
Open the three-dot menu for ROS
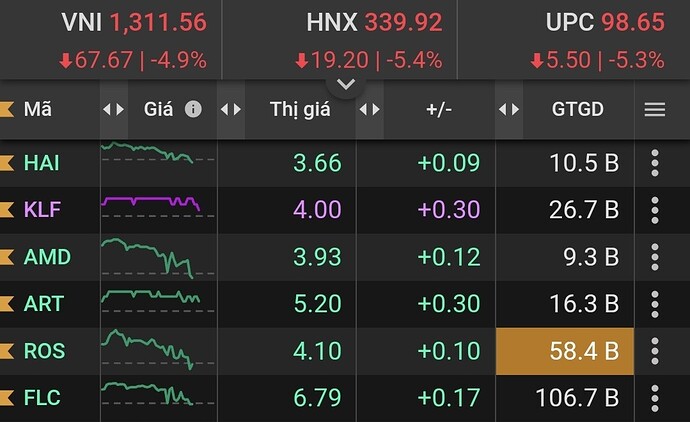click(x=655, y=351)
